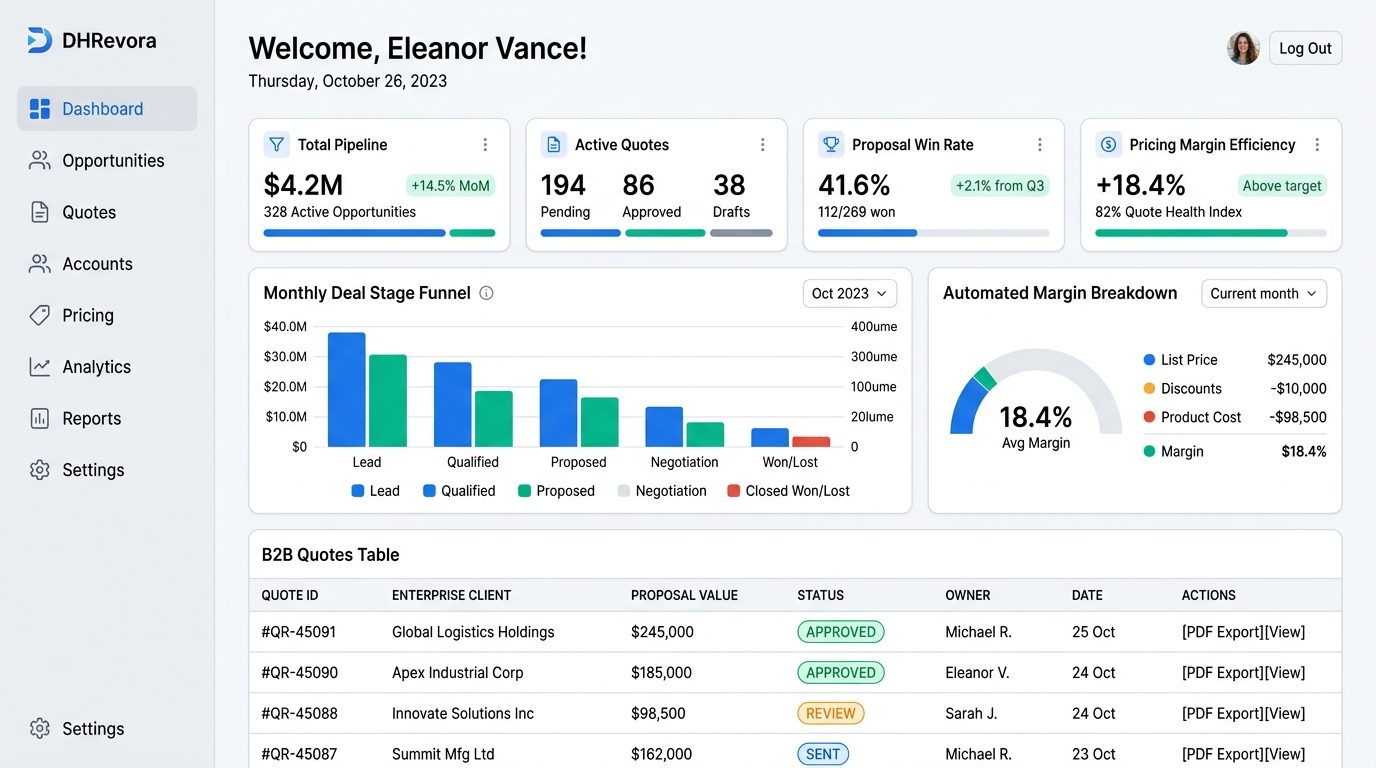Click the Above target badge
The image size is (1376, 768).
[x=1282, y=186]
